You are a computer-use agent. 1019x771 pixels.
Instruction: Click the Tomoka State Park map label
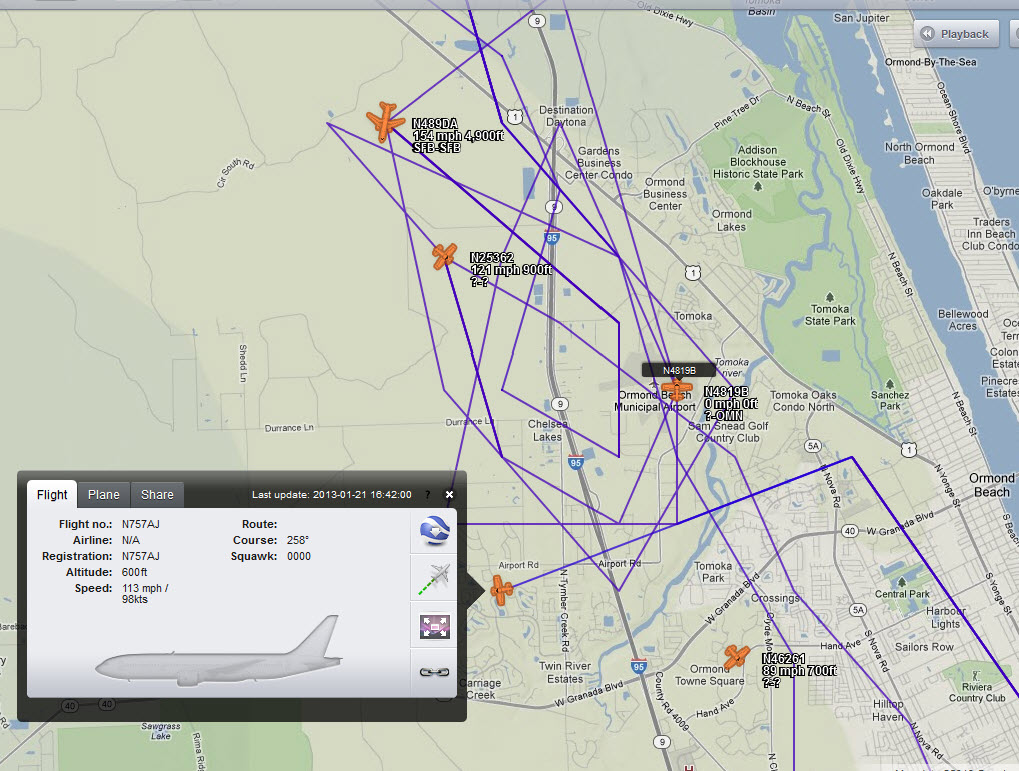[x=830, y=315]
